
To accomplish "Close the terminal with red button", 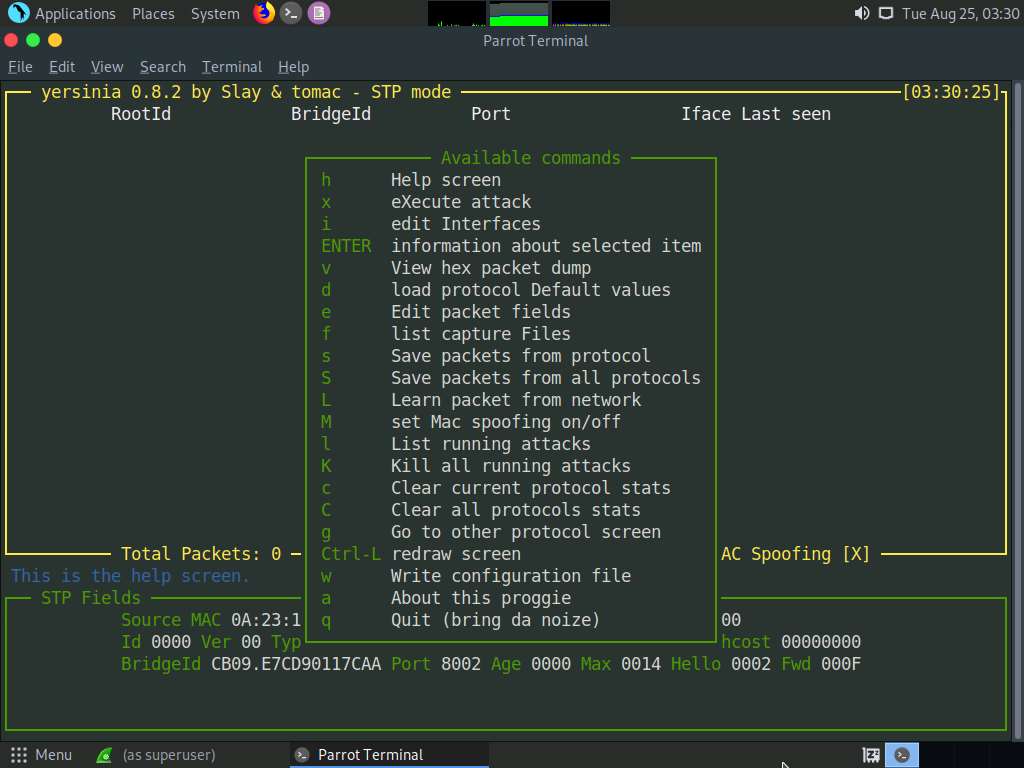I will (x=11, y=40).
